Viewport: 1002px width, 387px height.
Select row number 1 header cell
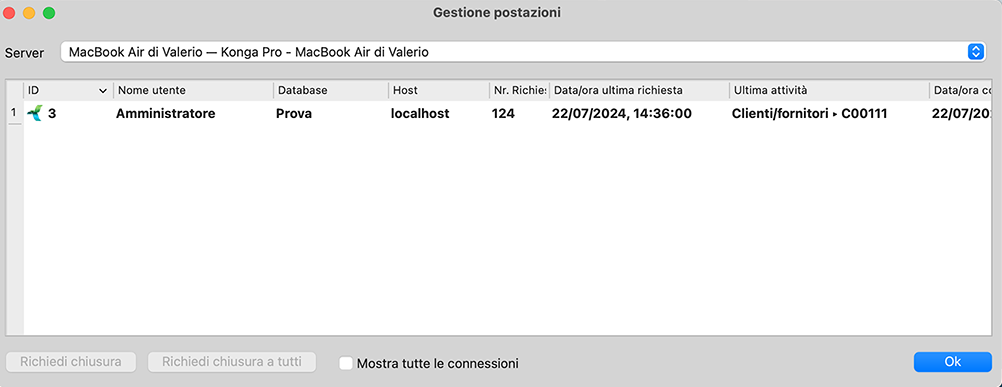(x=14, y=113)
